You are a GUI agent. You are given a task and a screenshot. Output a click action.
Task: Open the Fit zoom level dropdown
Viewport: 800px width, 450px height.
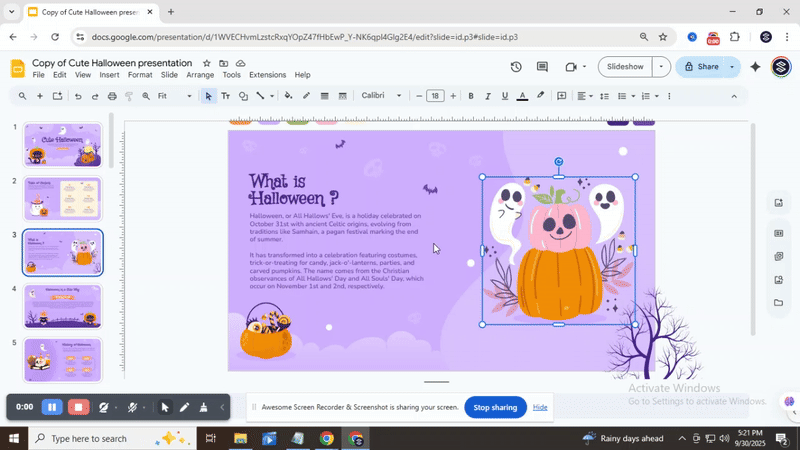click(175, 96)
